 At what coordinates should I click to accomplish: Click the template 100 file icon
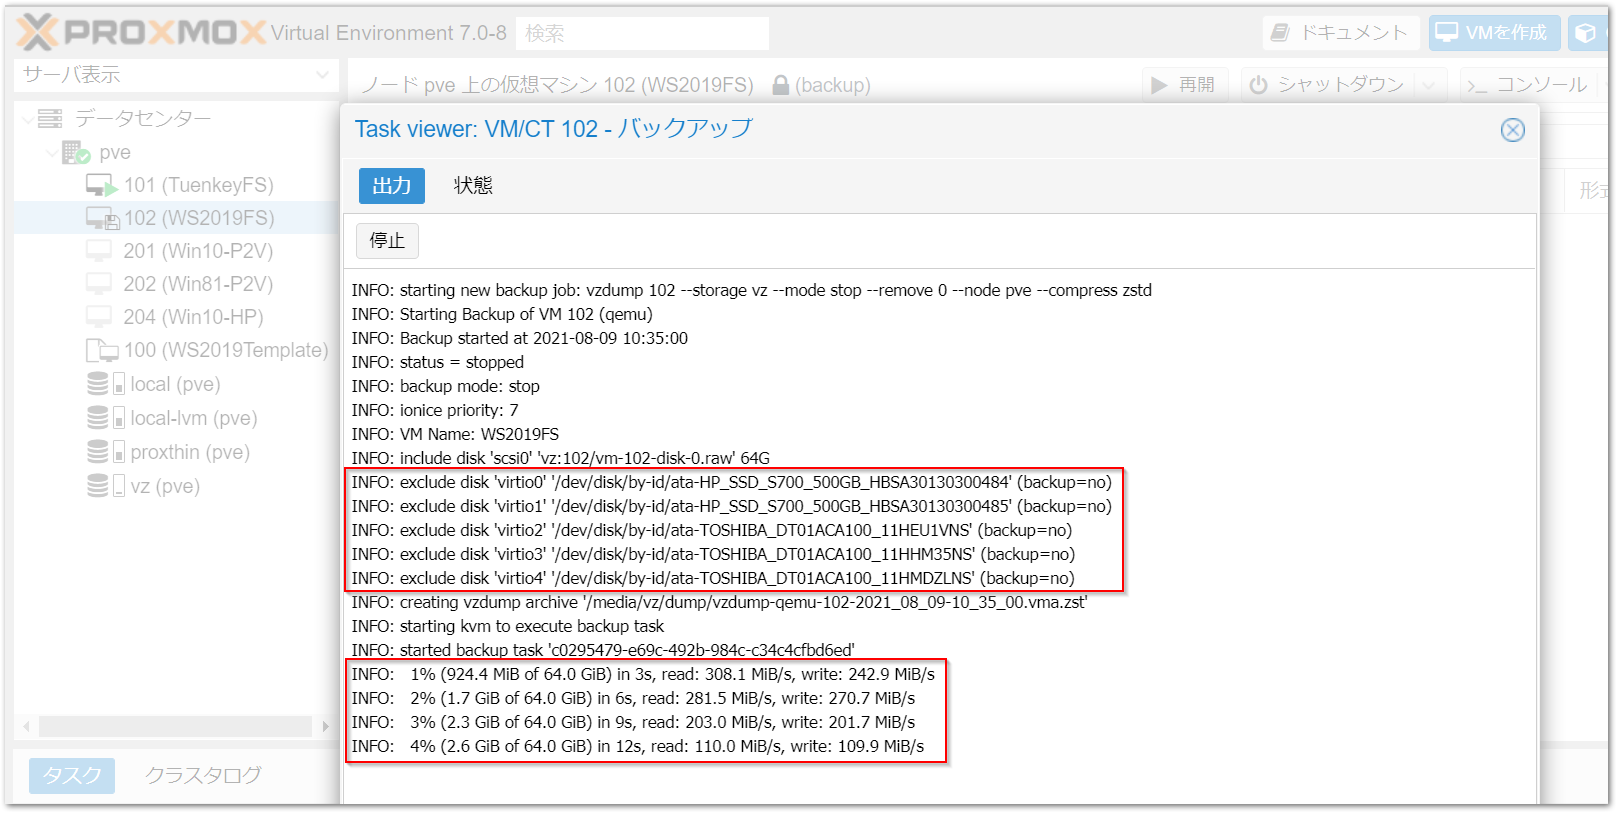(102, 350)
